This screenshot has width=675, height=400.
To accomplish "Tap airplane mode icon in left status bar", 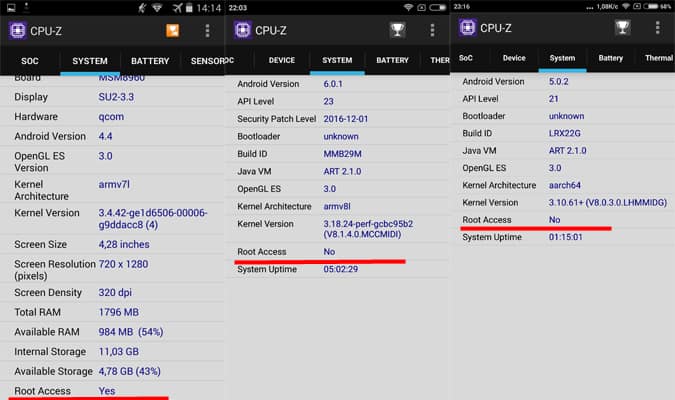I will pyautogui.click(x=177, y=8).
